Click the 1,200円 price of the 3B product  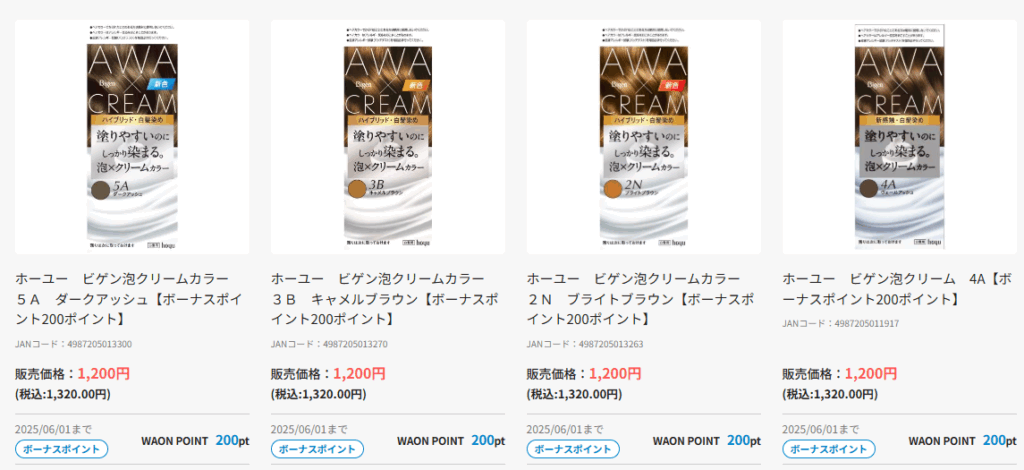click(359, 373)
